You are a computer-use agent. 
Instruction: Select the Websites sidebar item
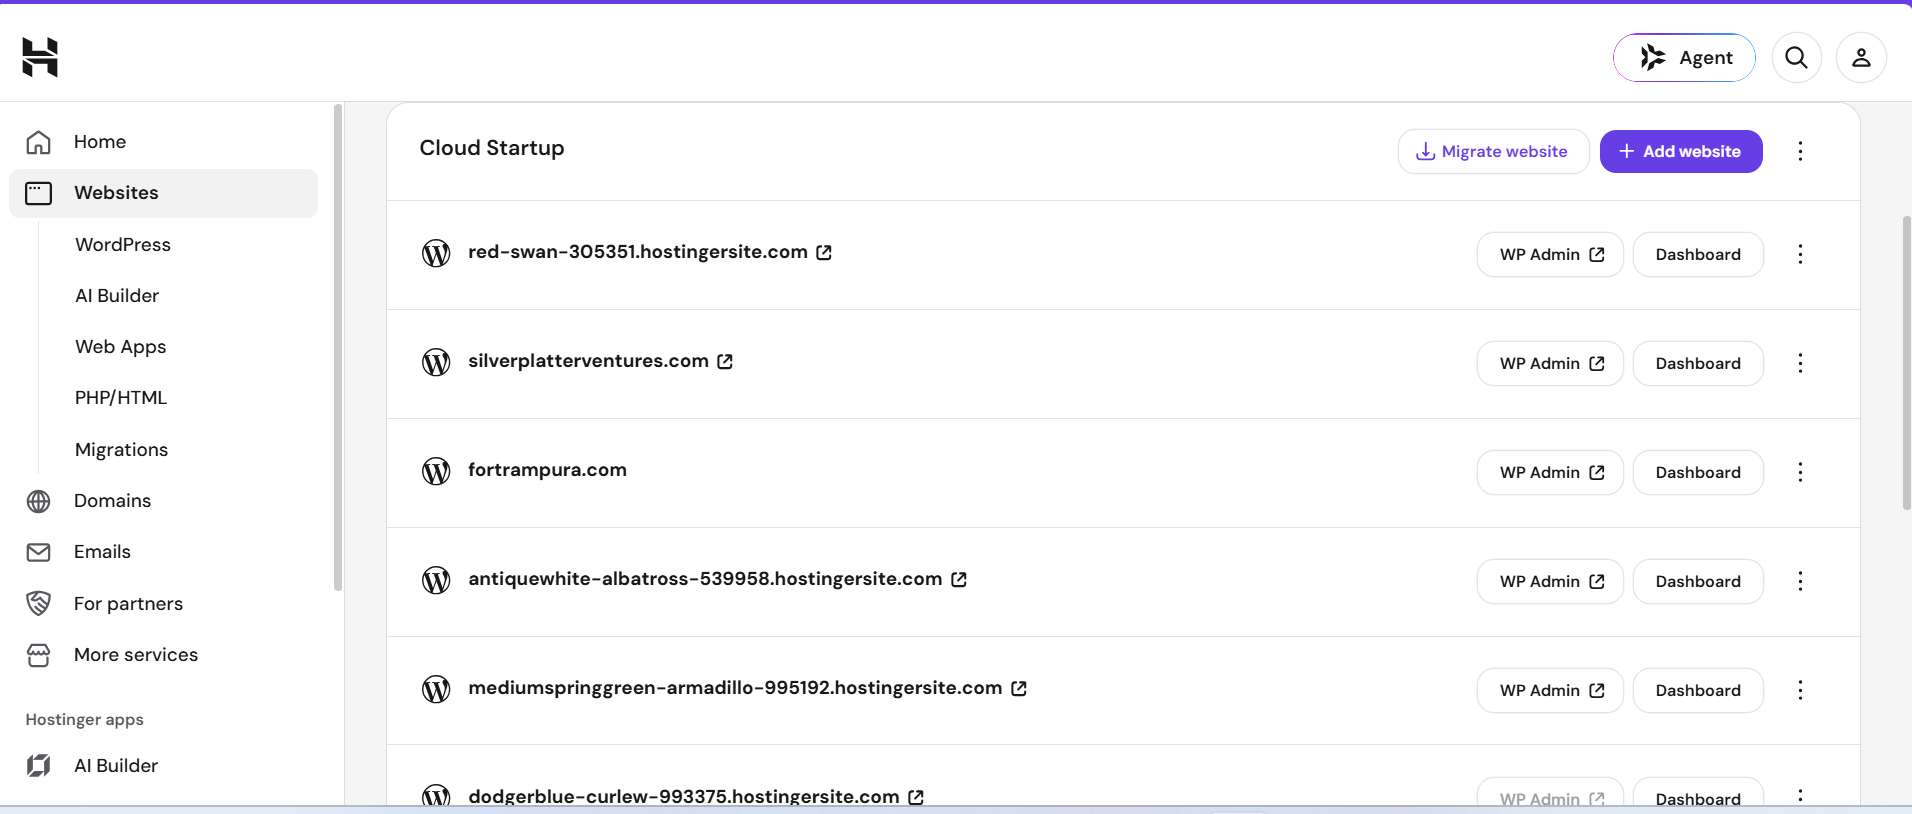click(x=164, y=193)
